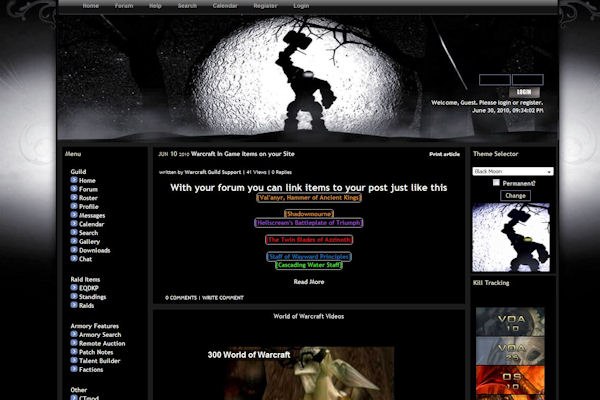The height and width of the screenshot is (400, 600).
Task: Open the Black Moon theme dropdown
Action: tap(513, 171)
